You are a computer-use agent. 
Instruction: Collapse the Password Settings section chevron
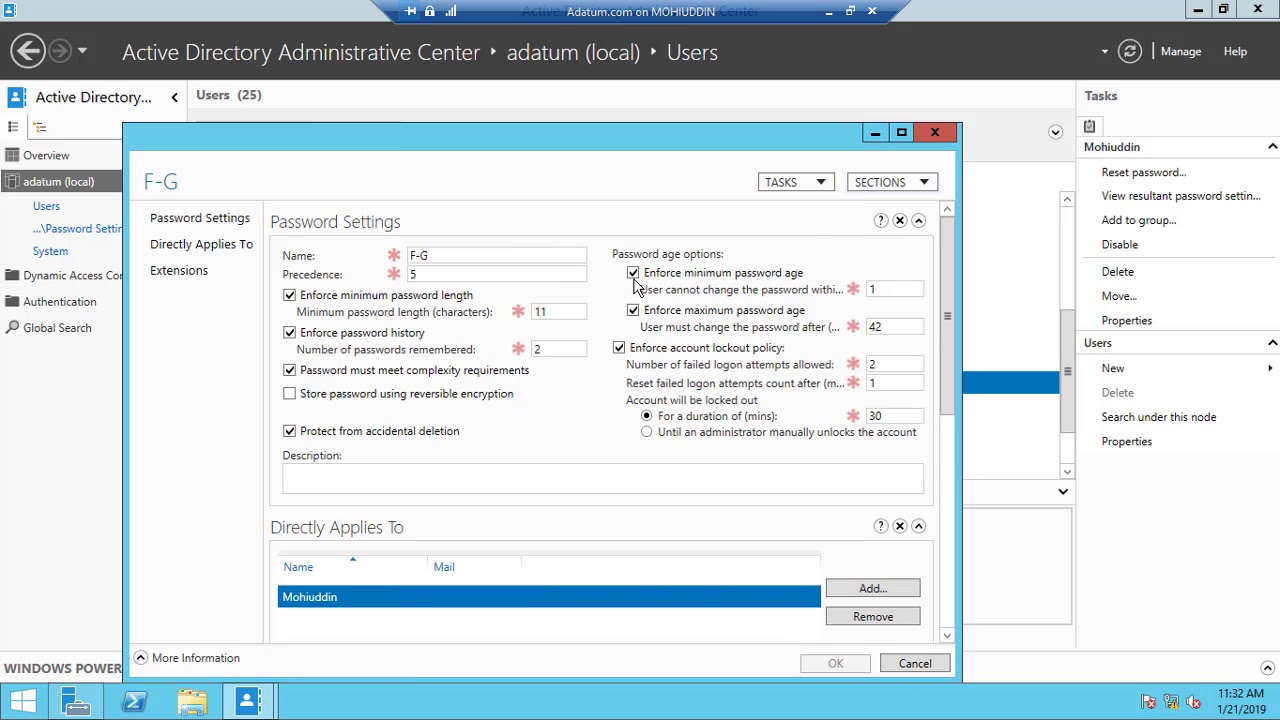(919, 220)
